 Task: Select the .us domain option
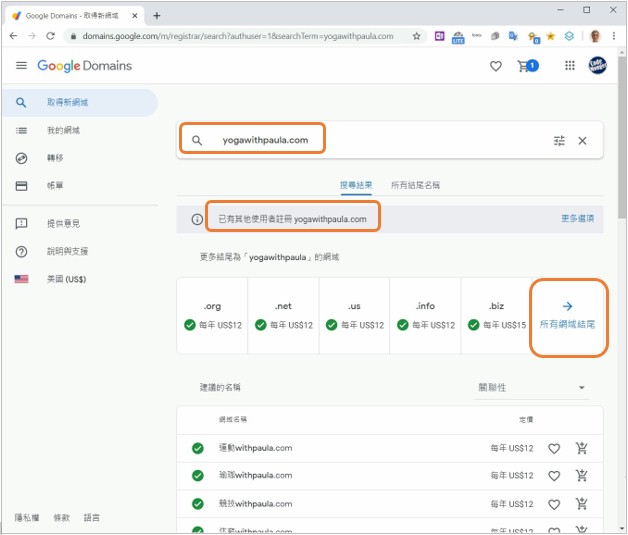(354, 316)
